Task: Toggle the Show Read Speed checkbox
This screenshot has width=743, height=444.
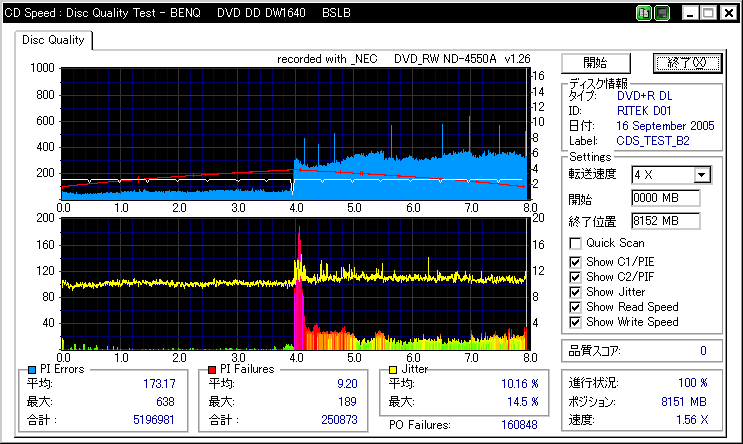Action: click(x=575, y=307)
